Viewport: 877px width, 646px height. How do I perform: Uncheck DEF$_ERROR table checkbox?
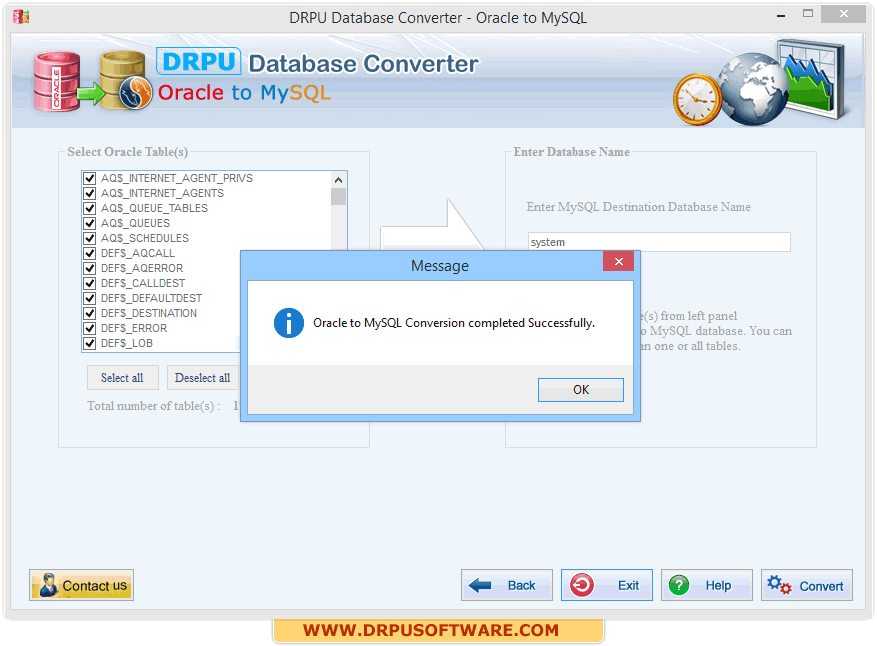tap(89, 328)
